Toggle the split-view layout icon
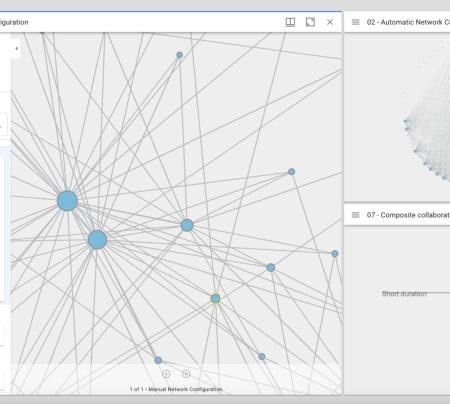 tap(290, 22)
